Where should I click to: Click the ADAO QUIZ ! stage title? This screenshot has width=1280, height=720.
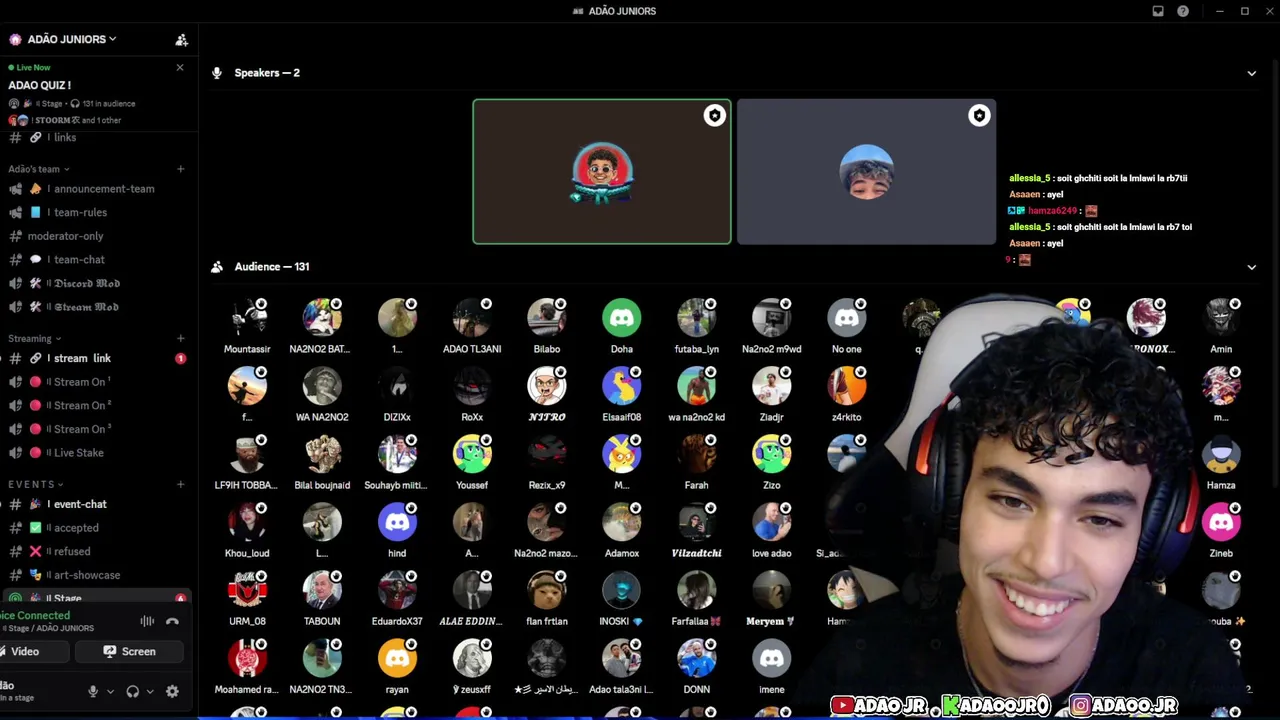[40, 85]
